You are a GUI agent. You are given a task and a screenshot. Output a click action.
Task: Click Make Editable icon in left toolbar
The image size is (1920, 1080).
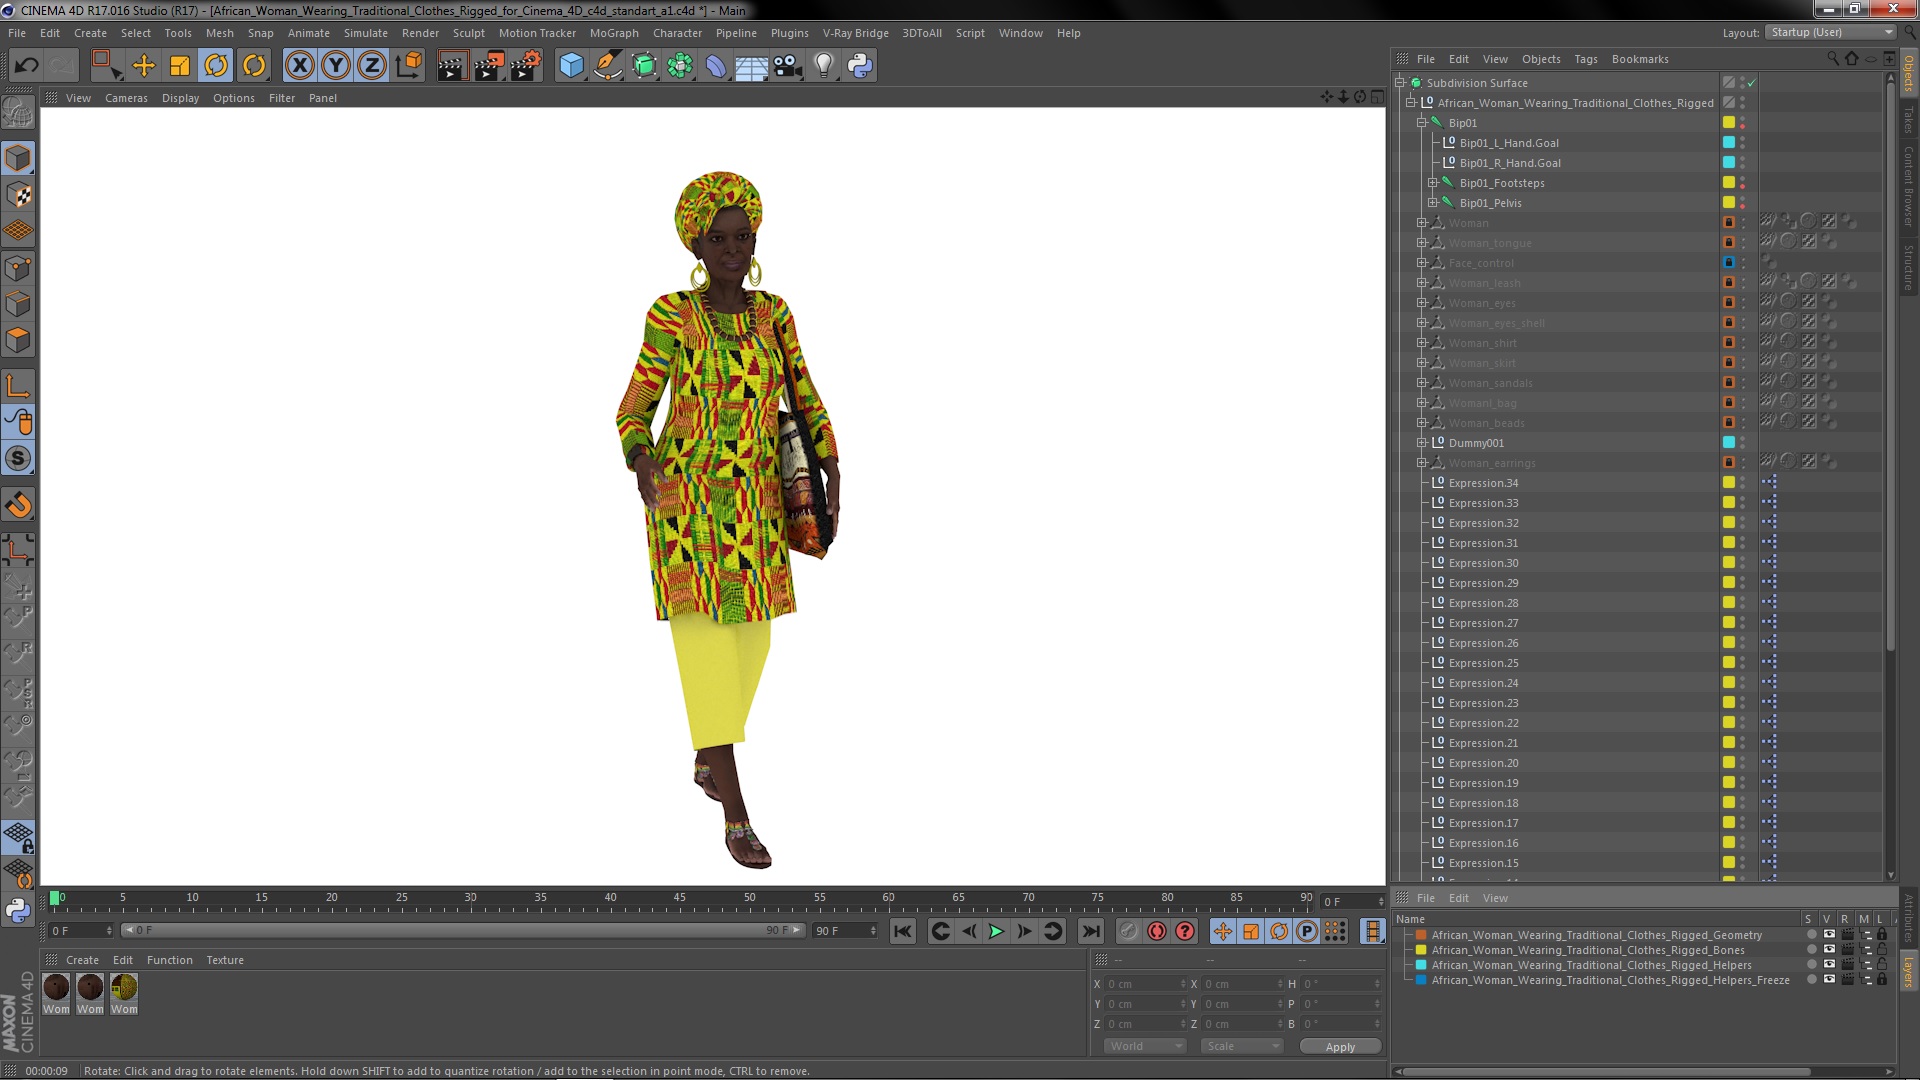(18, 113)
